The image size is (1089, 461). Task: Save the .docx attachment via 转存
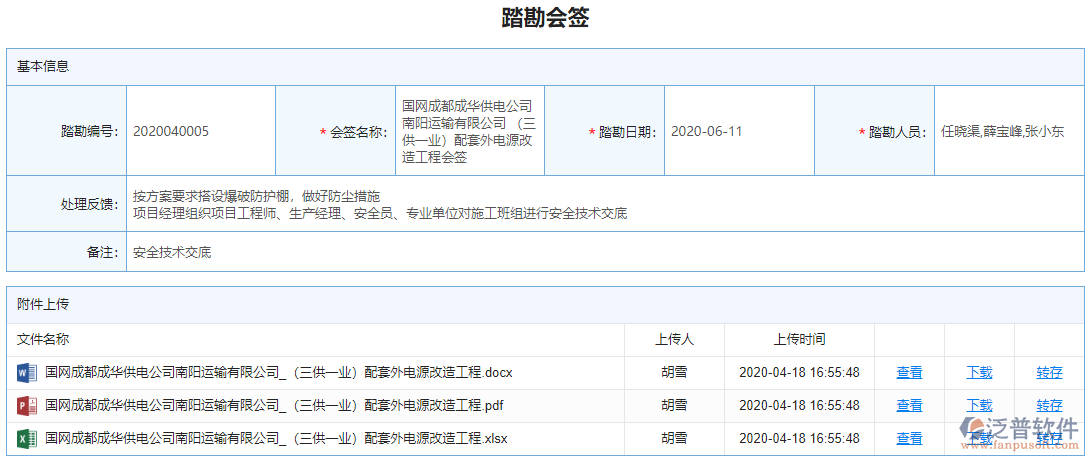pos(1049,373)
